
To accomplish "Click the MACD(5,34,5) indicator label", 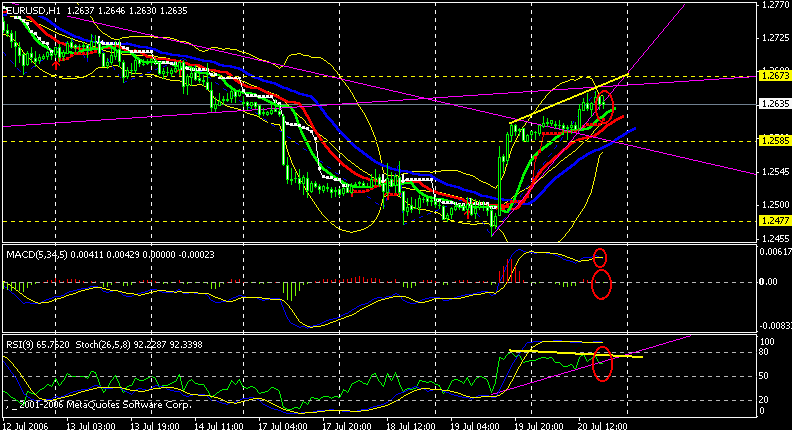I will click(36, 255).
